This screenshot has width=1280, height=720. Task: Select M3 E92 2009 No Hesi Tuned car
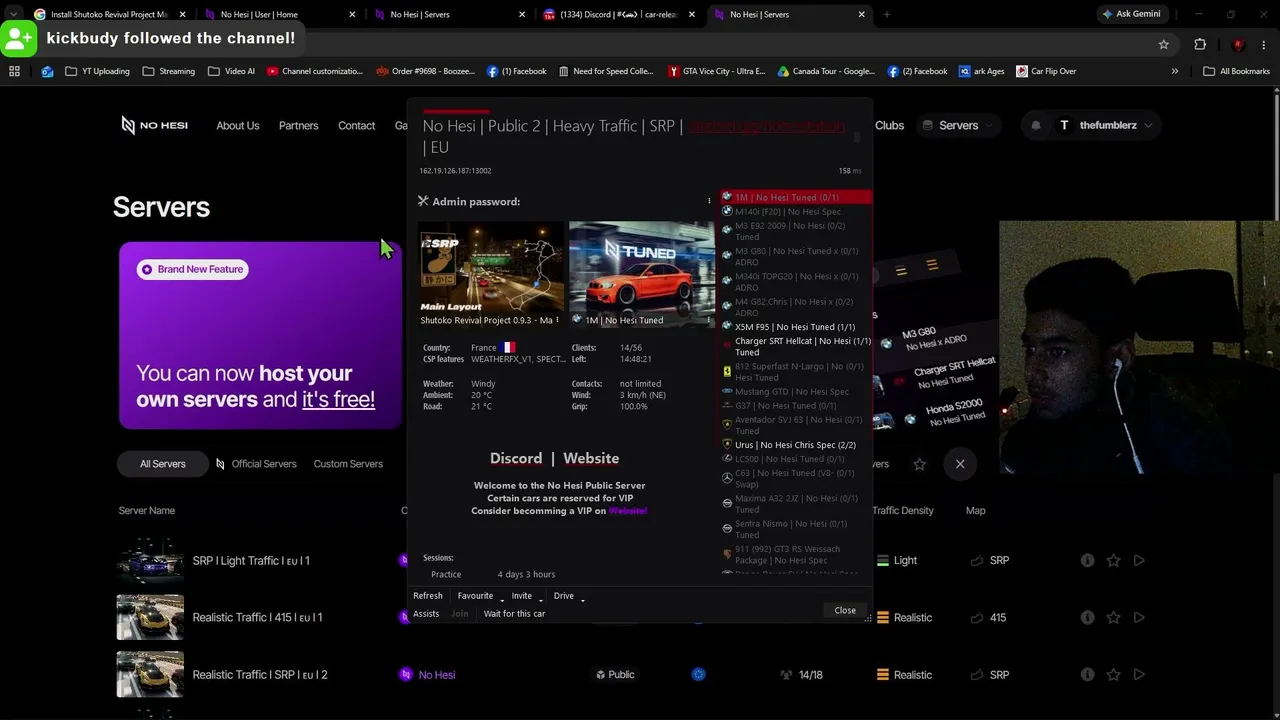(795, 232)
